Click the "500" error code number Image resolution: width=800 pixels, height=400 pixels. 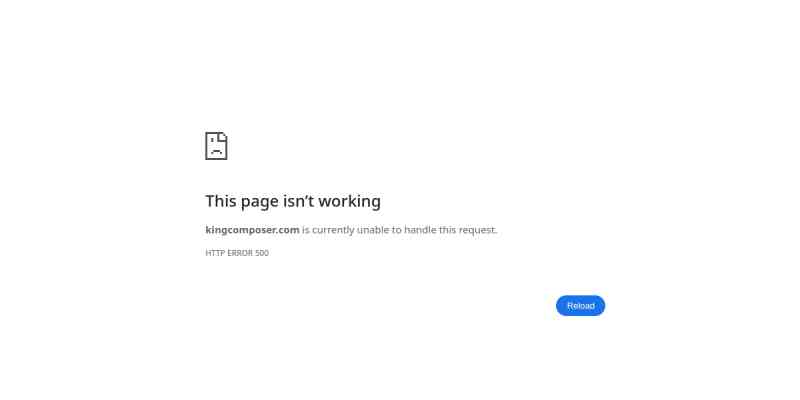(x=262, y=253)
